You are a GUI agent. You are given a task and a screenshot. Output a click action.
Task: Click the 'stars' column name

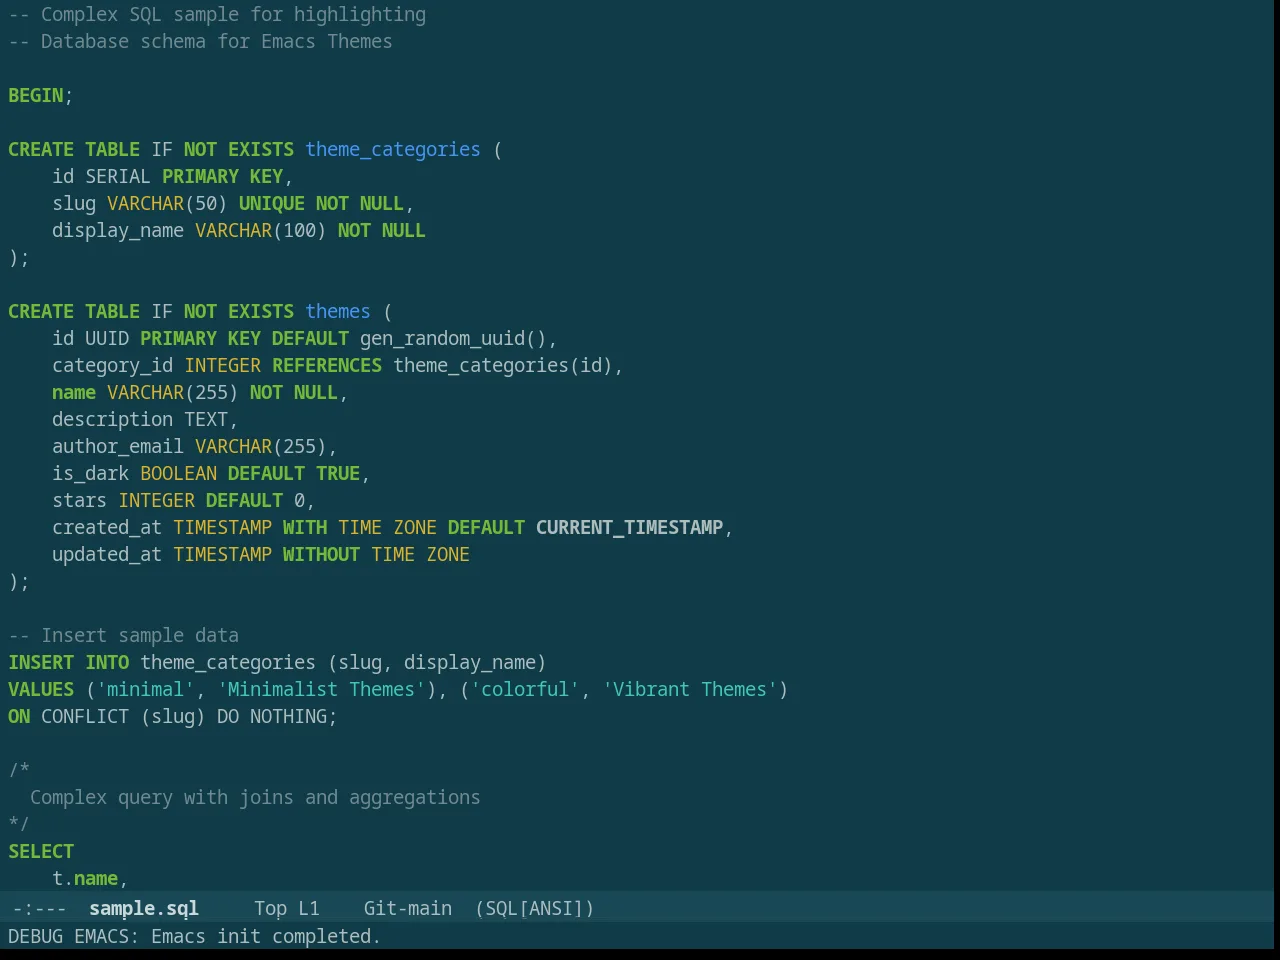pyautogui.click(x=79, y=500)
